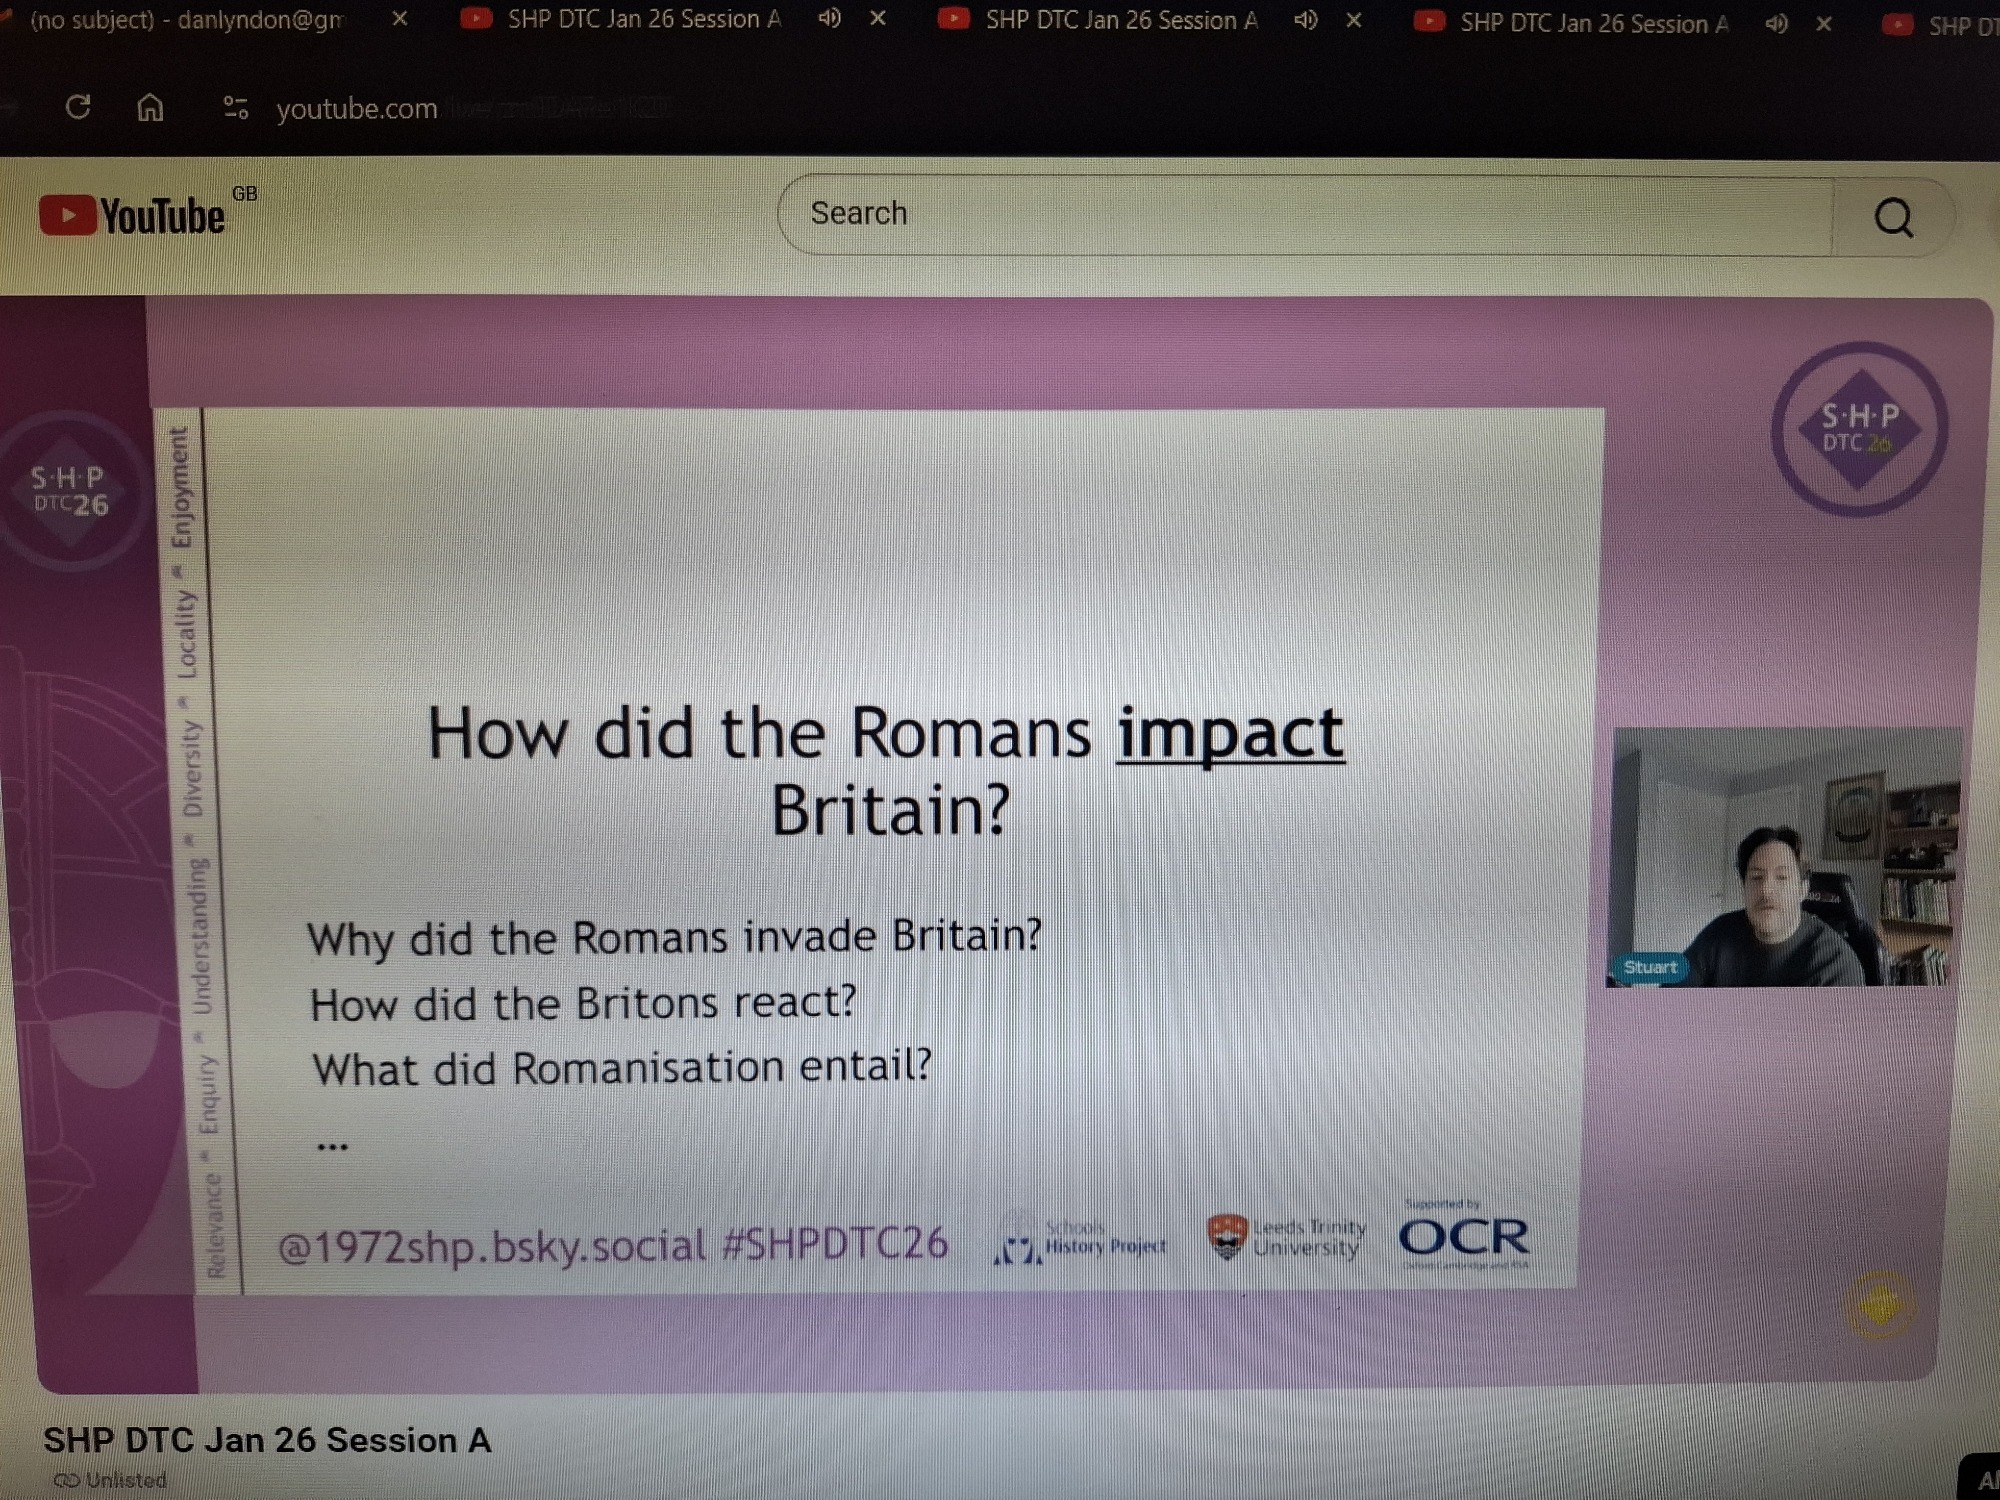This screenshot has height=1500, width=2000.
Task: Reload the page with the refresh icon
Action: [78, 107]
